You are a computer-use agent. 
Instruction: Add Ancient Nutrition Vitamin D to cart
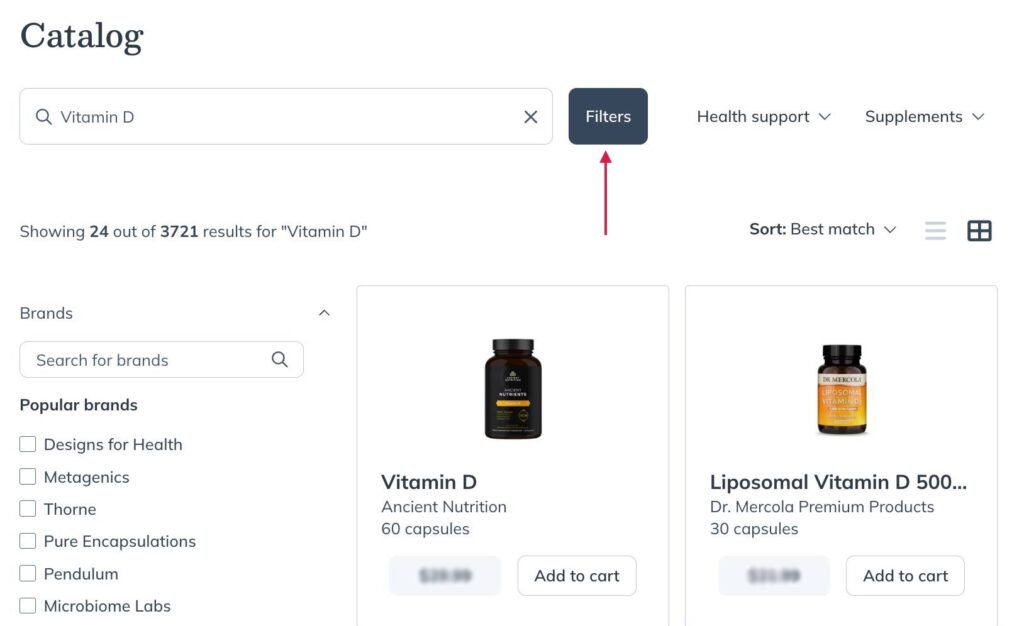577,576
